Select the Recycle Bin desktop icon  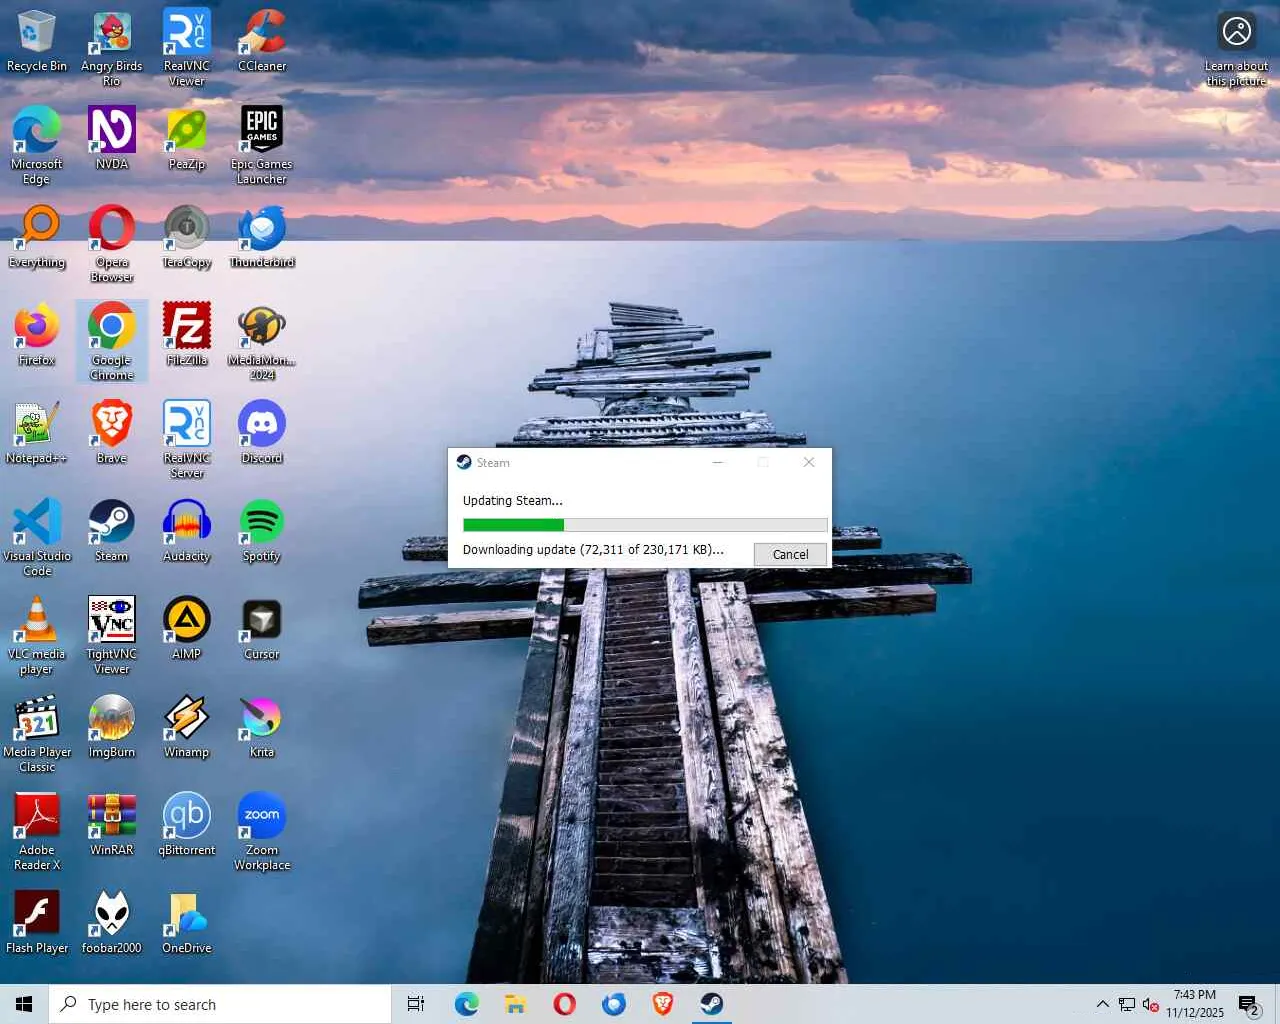[x=37, y=42]
